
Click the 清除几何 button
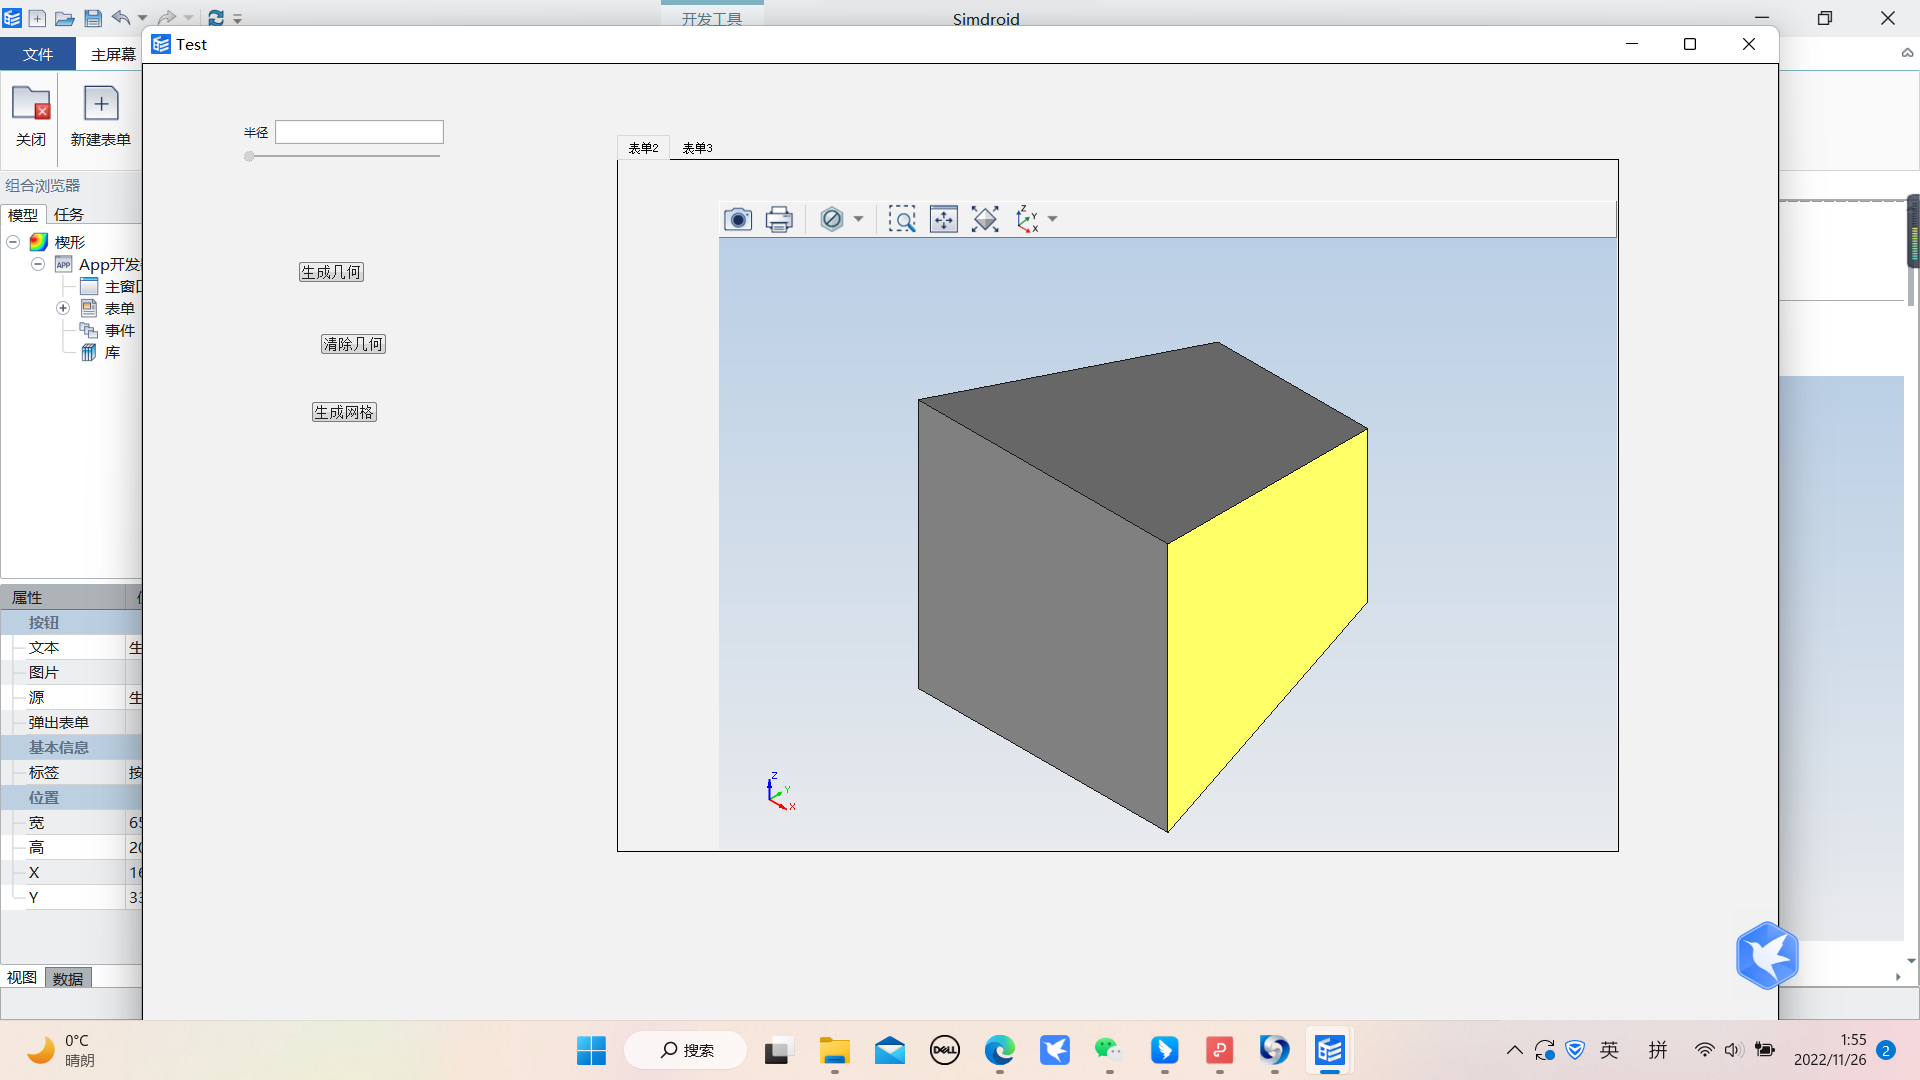point(353,344)
